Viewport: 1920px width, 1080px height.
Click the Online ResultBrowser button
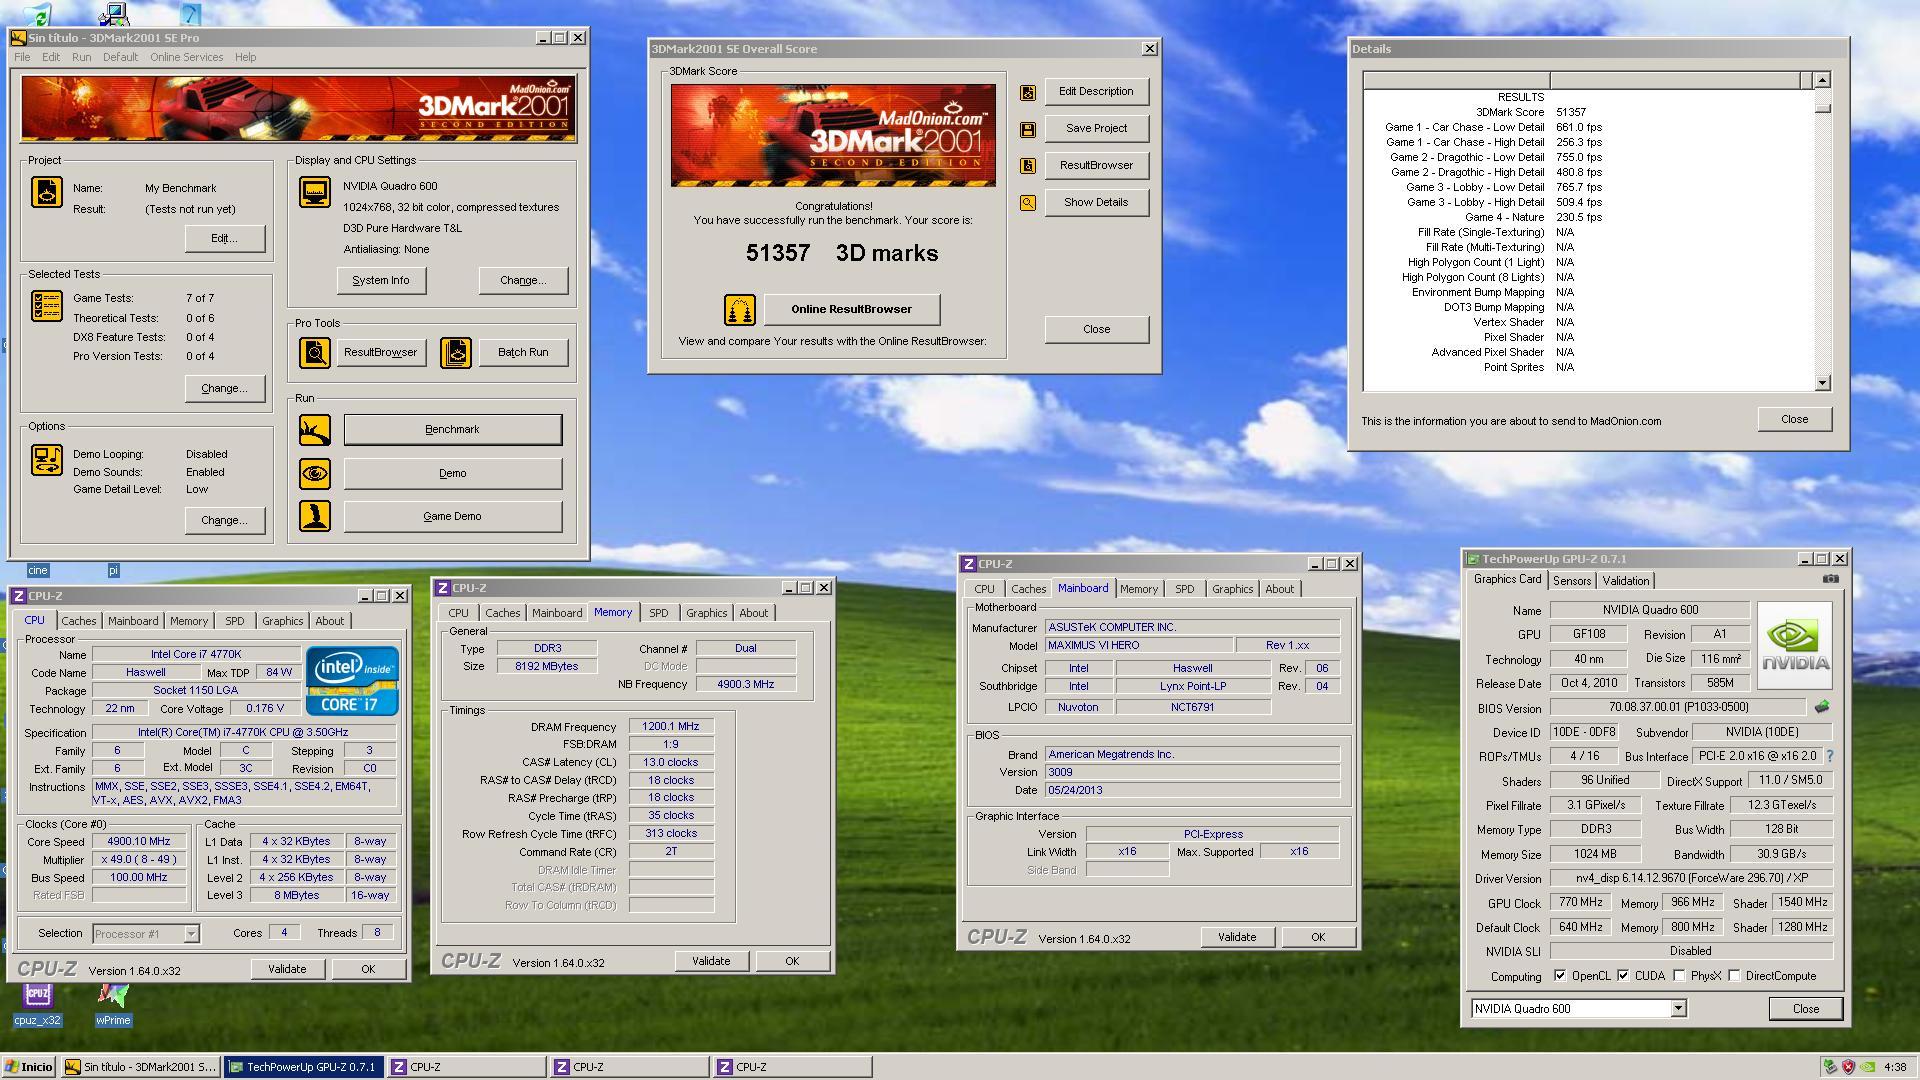(x=851, y=310)
